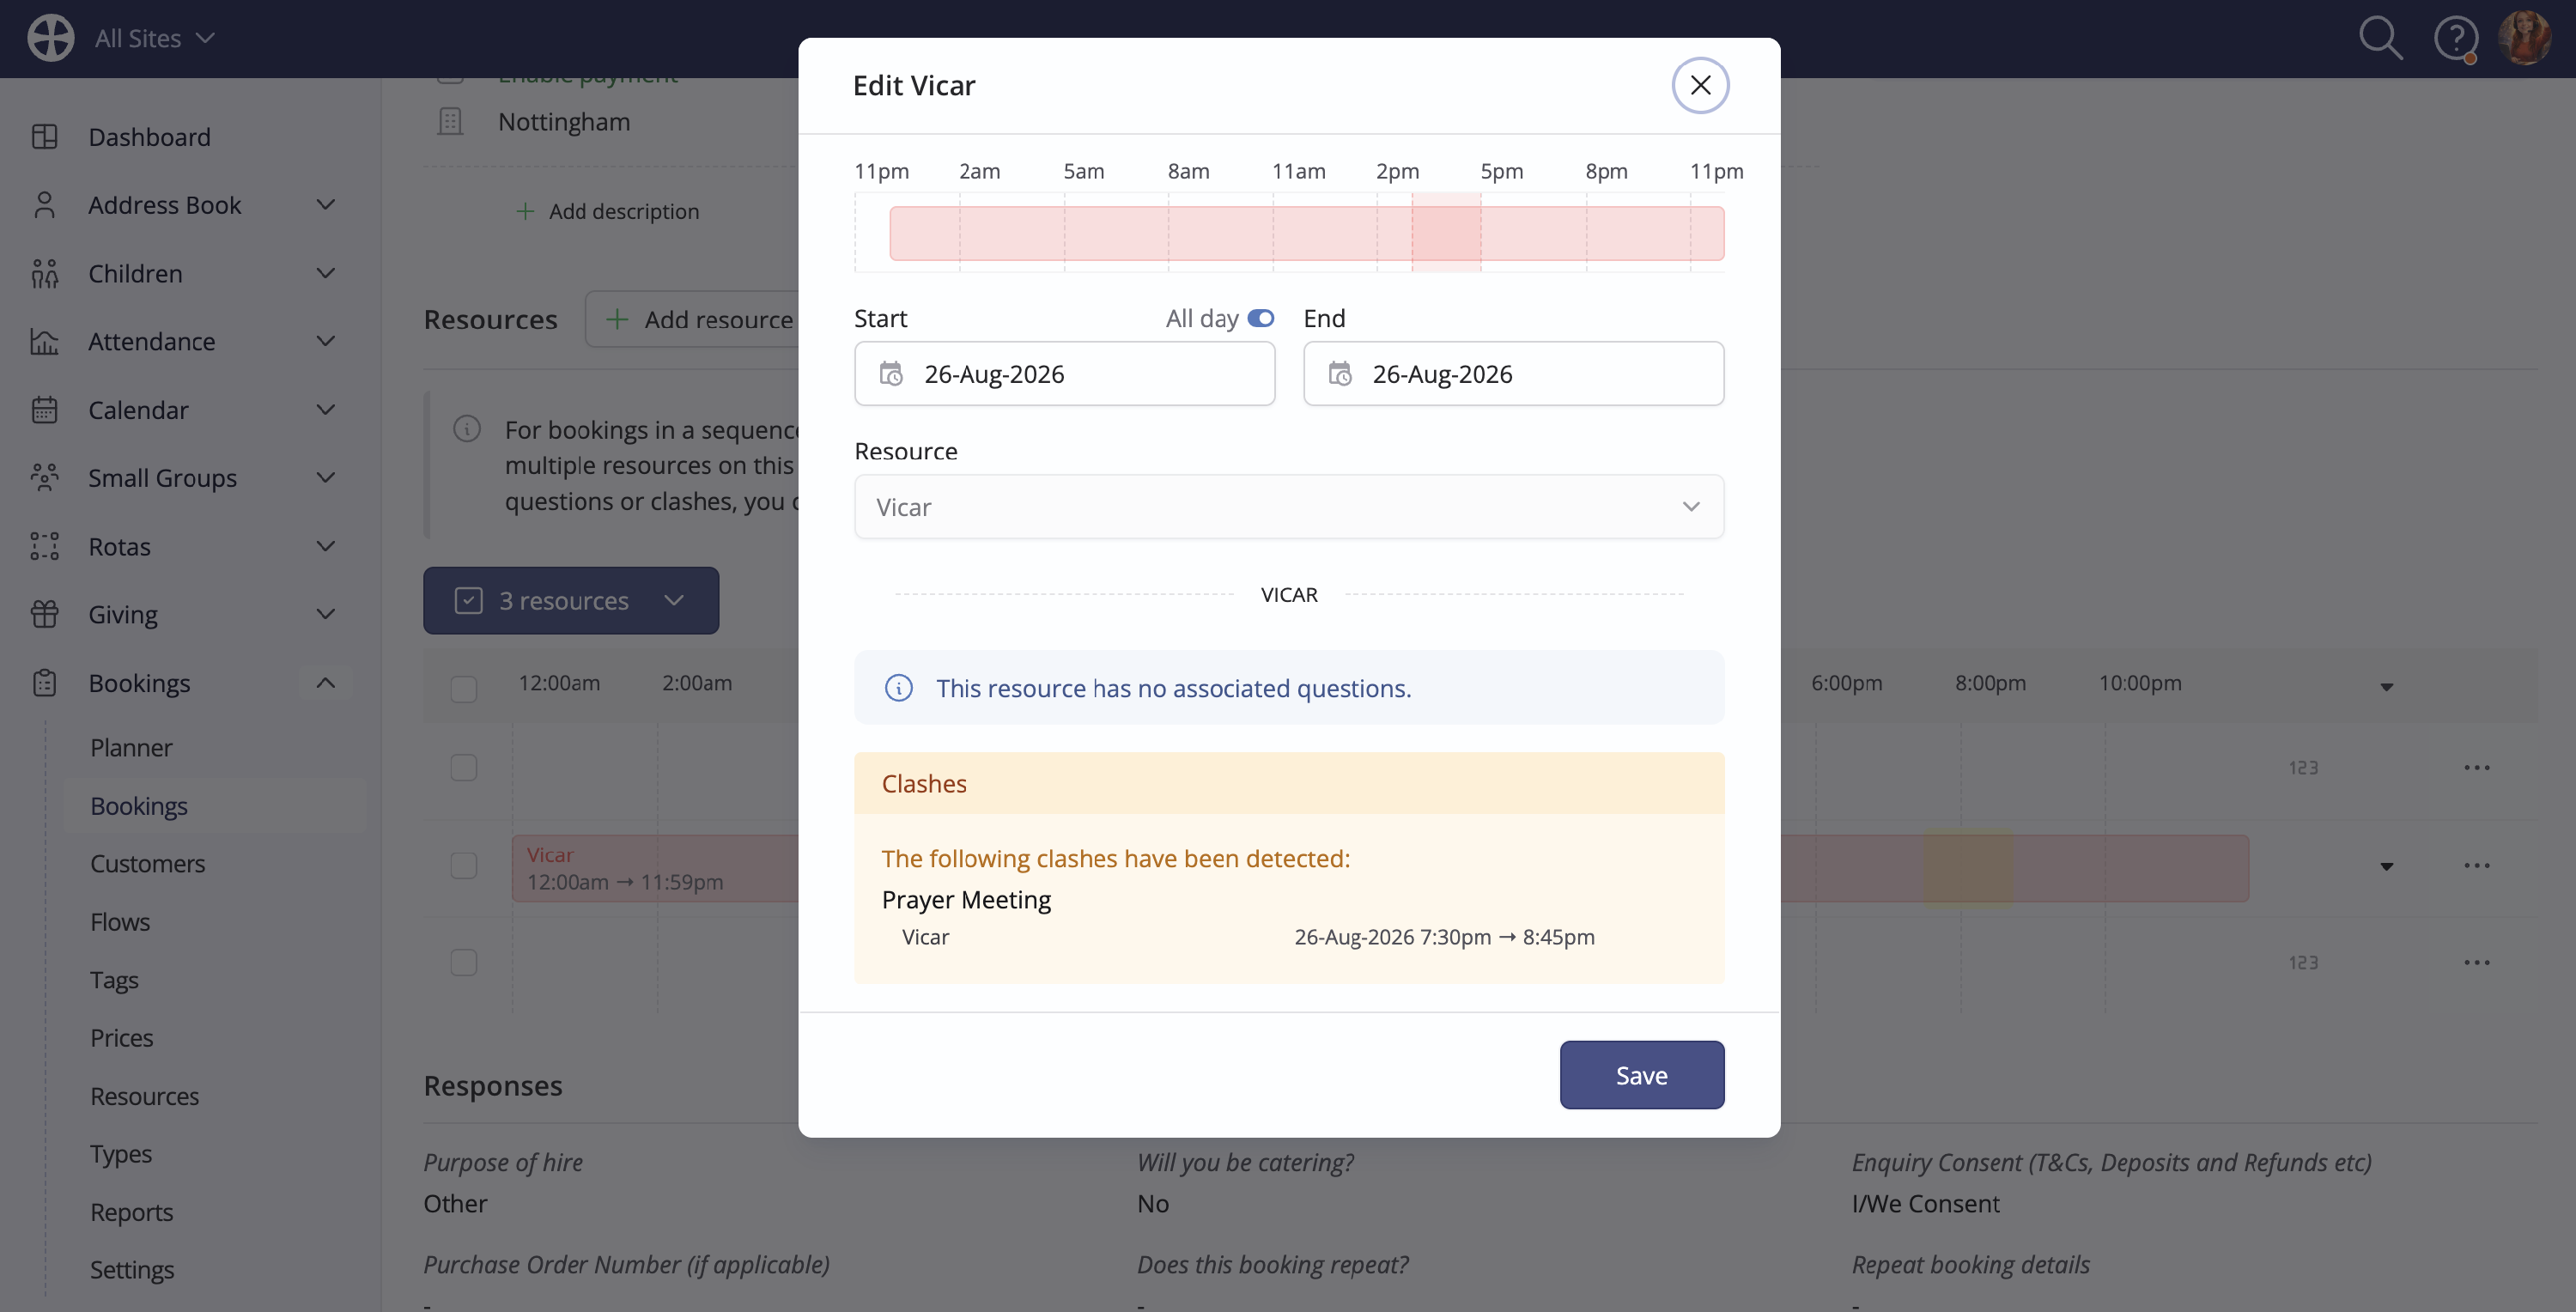This screenshot has height=1312, width=2576.
Task: Click the Dashboard sidebar icon
Action: [44, 136]
